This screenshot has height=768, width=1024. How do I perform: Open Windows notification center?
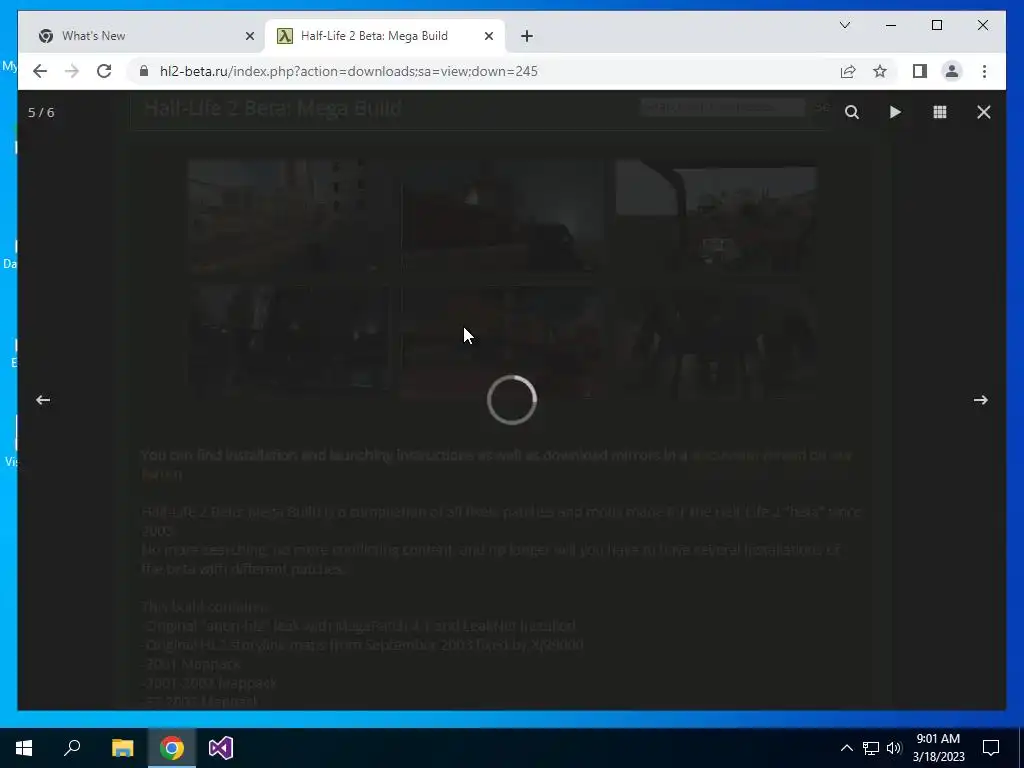991,748
